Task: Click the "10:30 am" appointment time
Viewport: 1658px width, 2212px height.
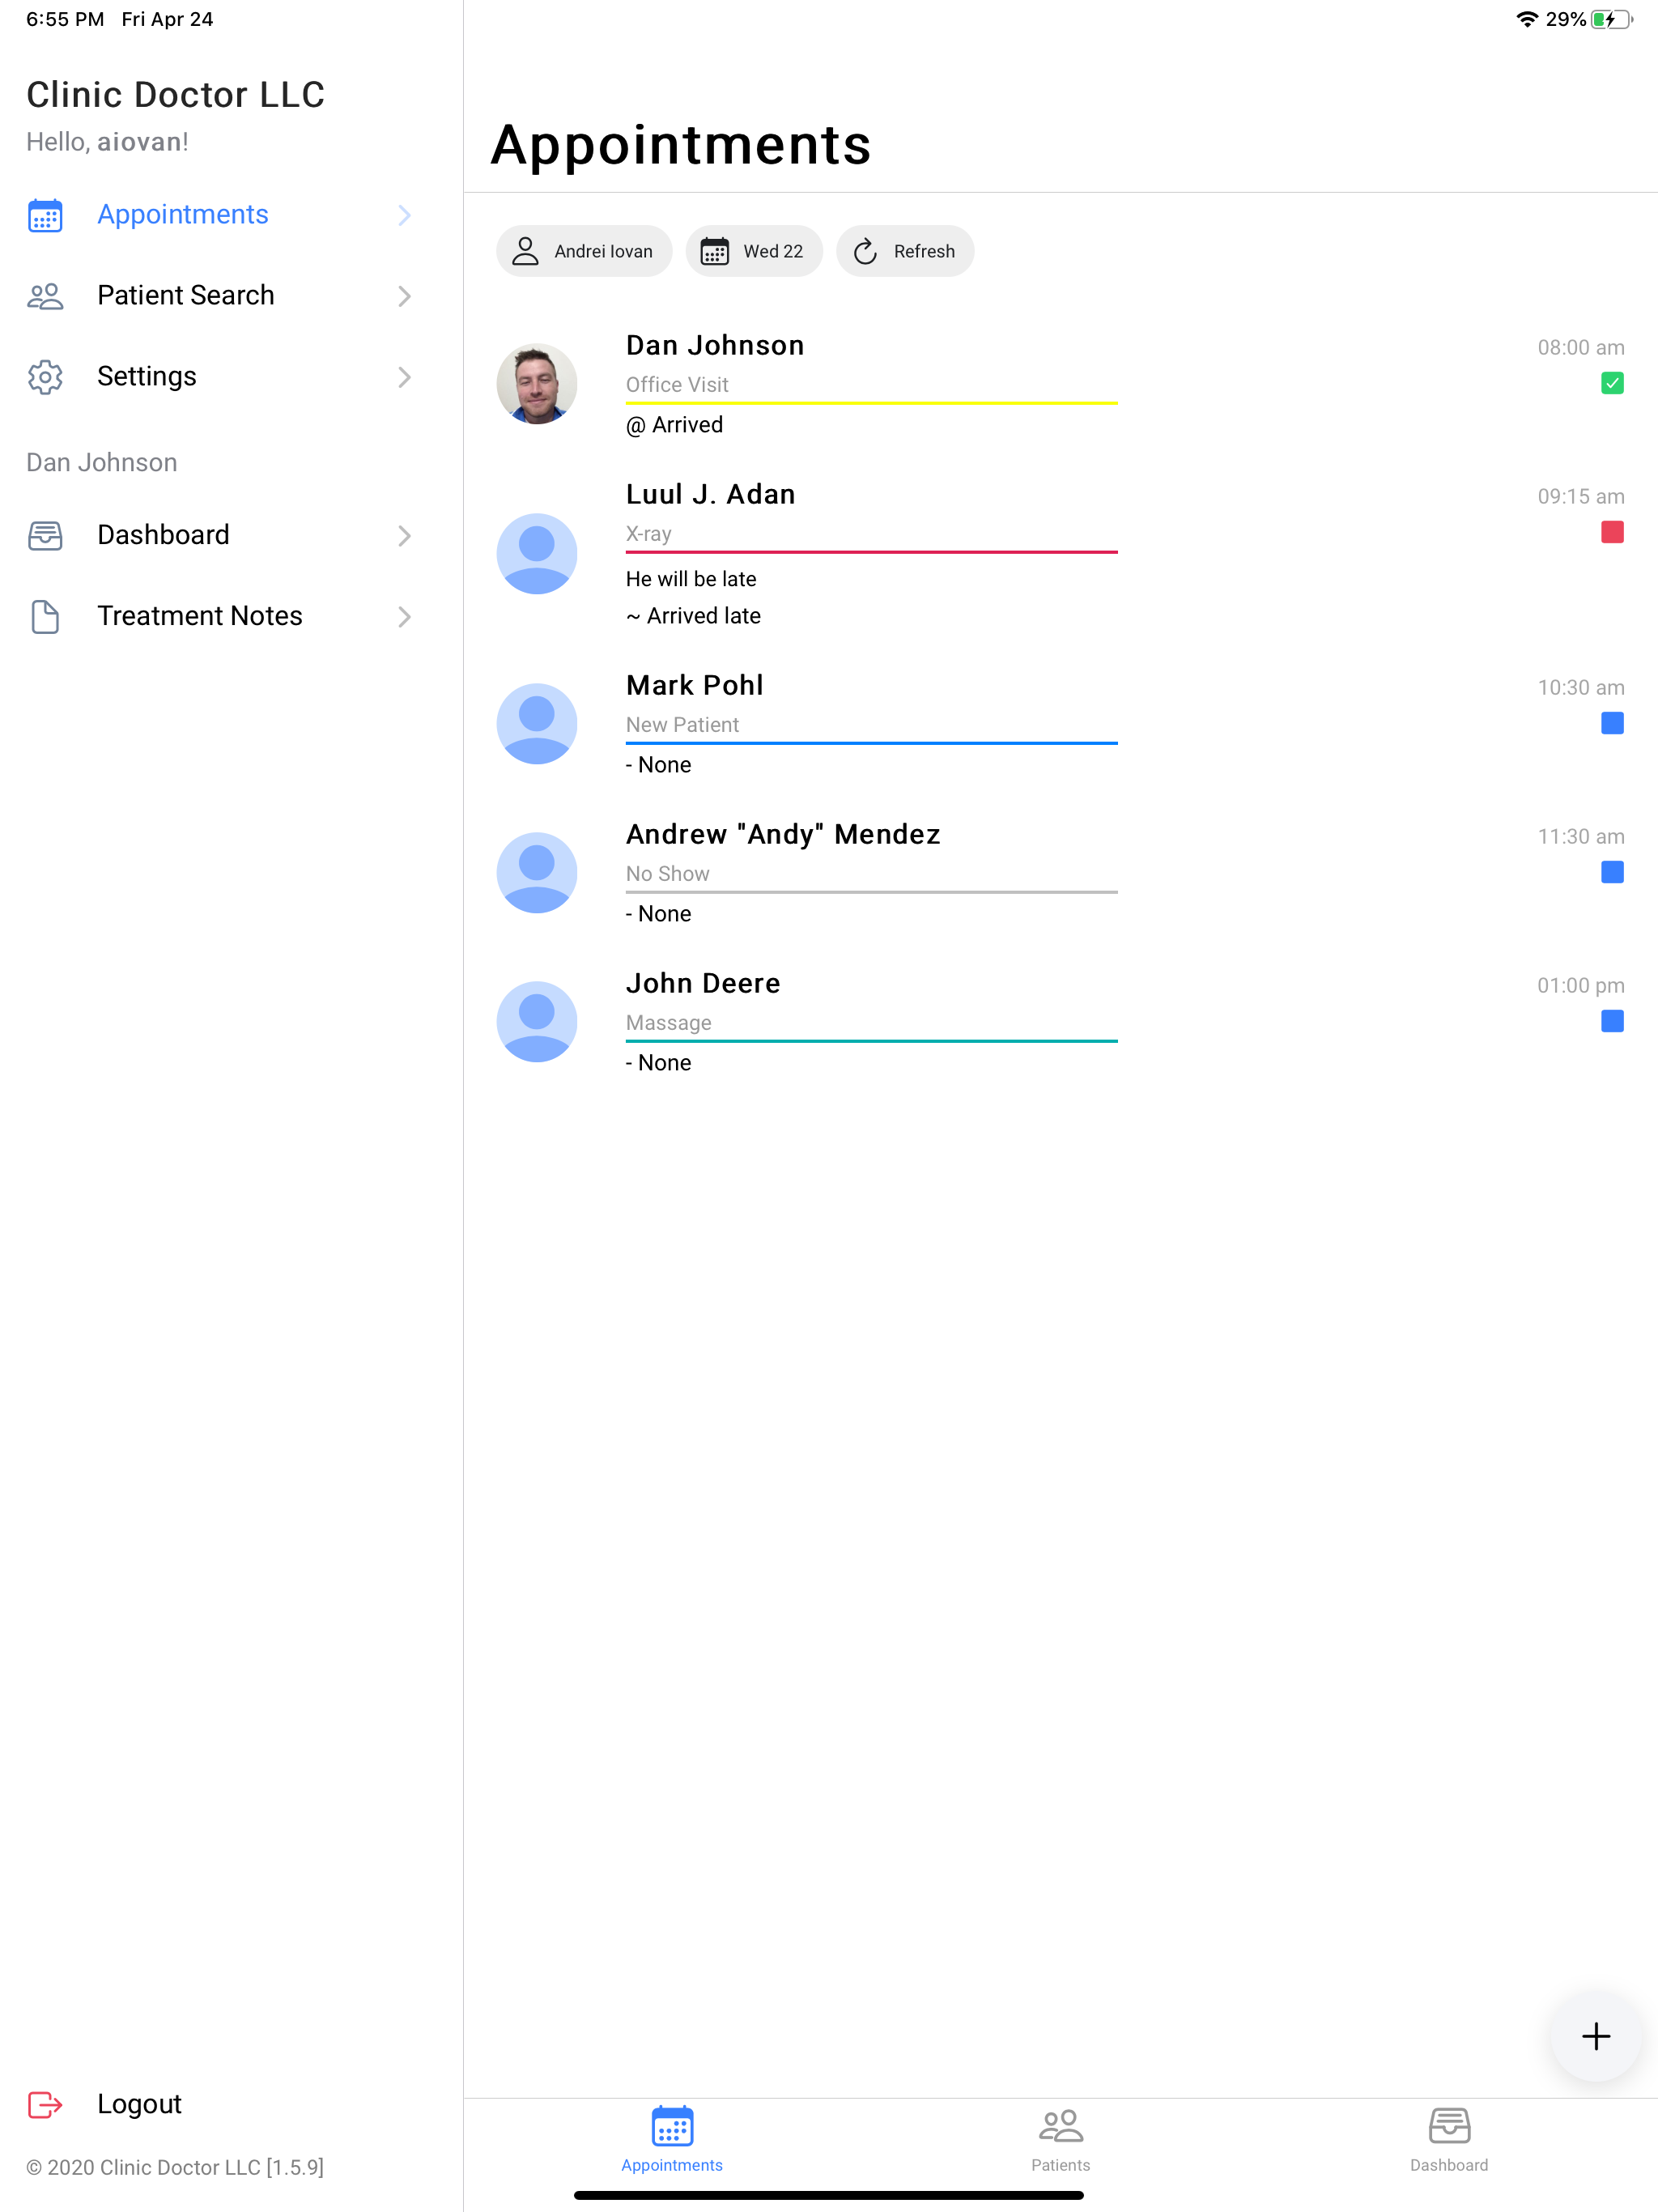Action: tap(1581, 688)
